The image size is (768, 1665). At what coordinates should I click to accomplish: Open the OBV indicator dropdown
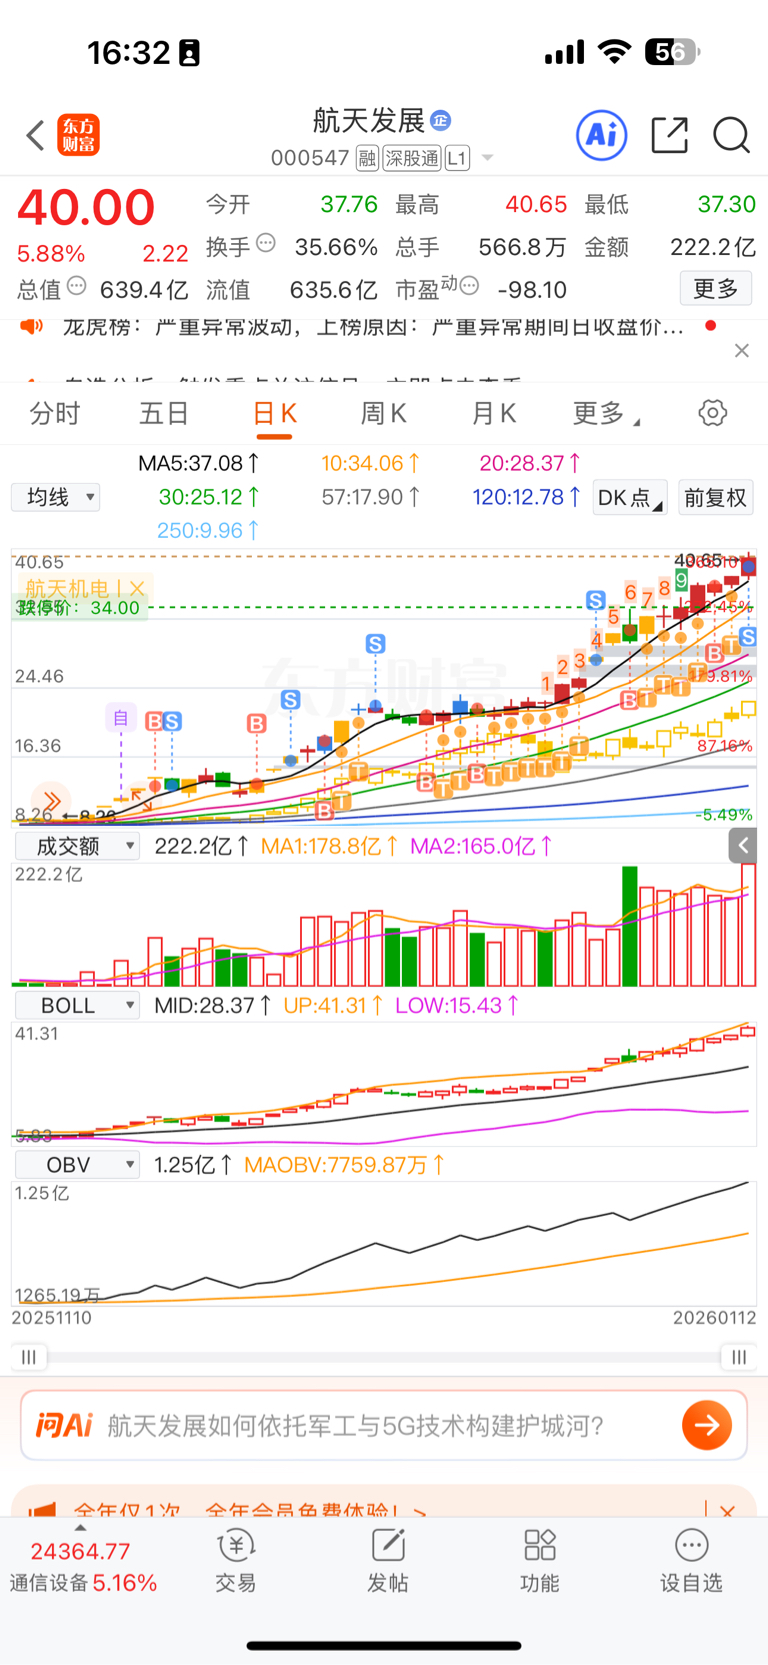[x=77, y=1165]
